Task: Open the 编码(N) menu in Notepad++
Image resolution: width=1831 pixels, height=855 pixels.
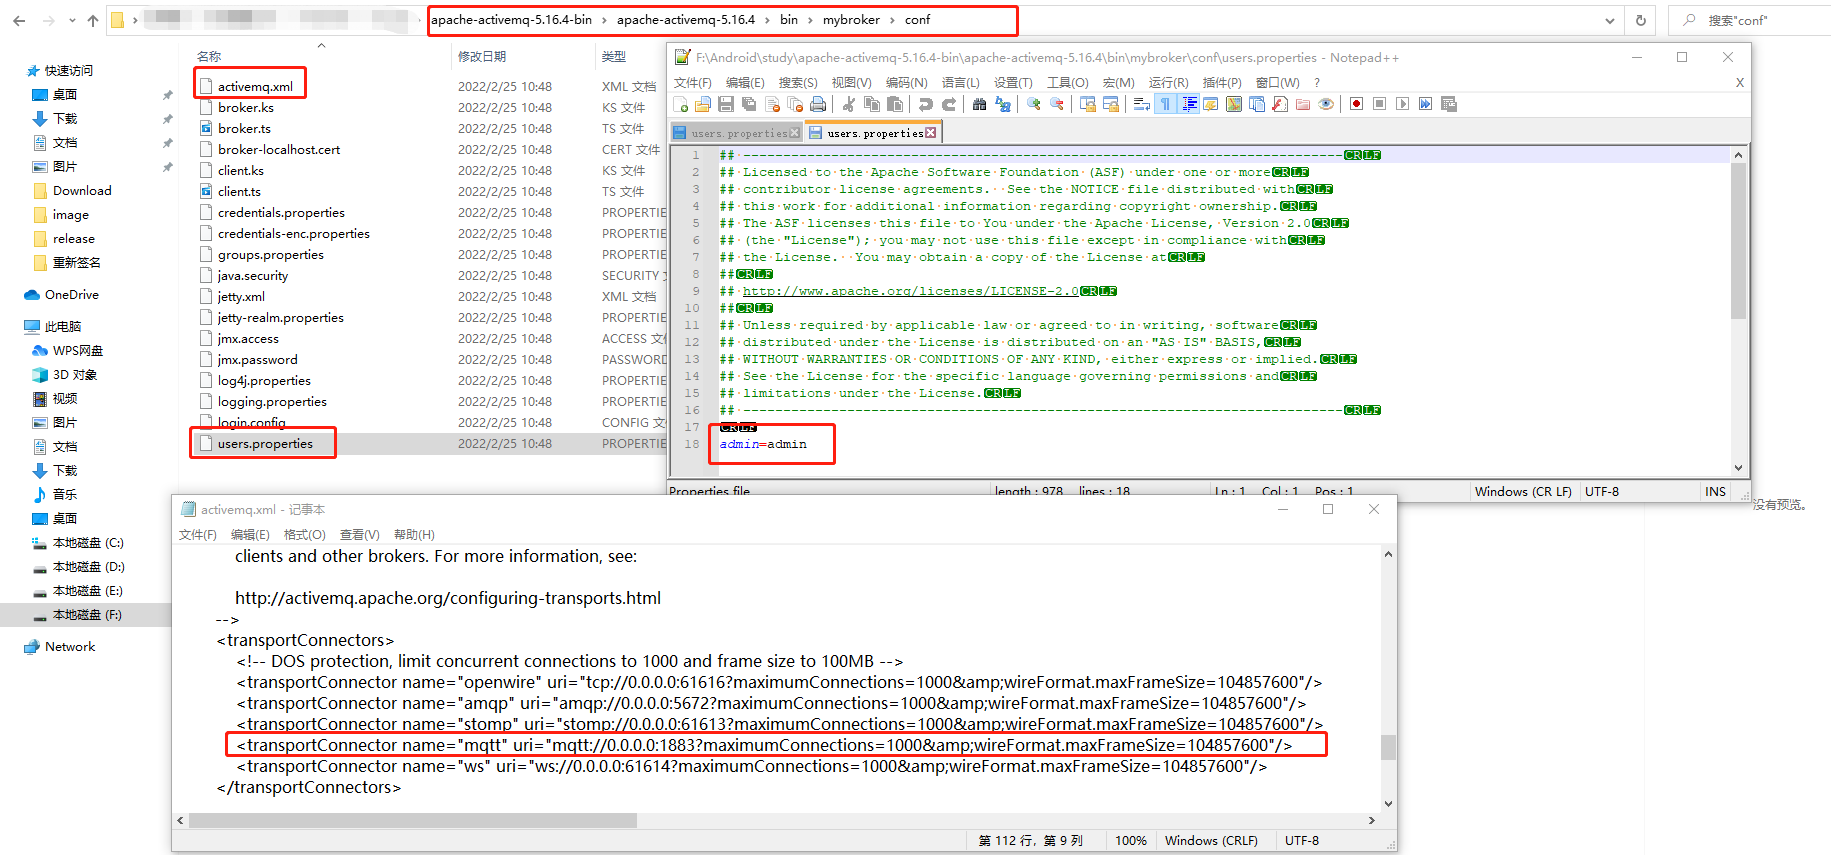Action: [x=906, y=82]
